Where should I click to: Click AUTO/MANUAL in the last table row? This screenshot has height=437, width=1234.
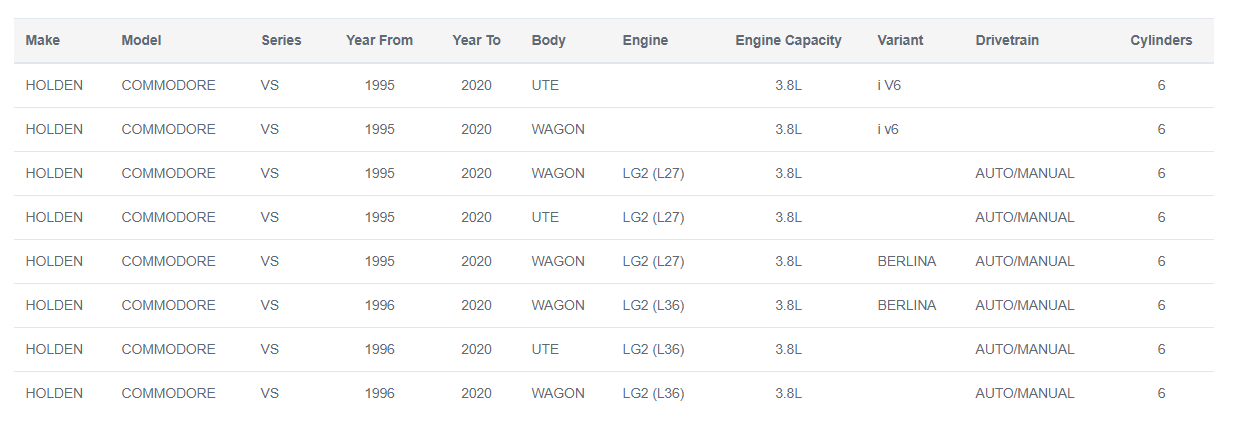(1025, 394)
